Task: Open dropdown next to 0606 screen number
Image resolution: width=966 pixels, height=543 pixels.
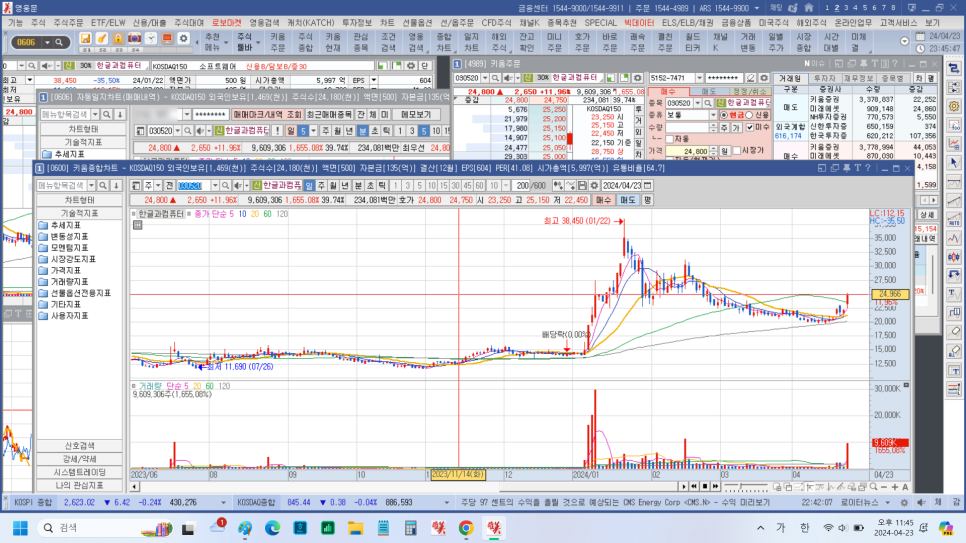Action: point(47,43)
